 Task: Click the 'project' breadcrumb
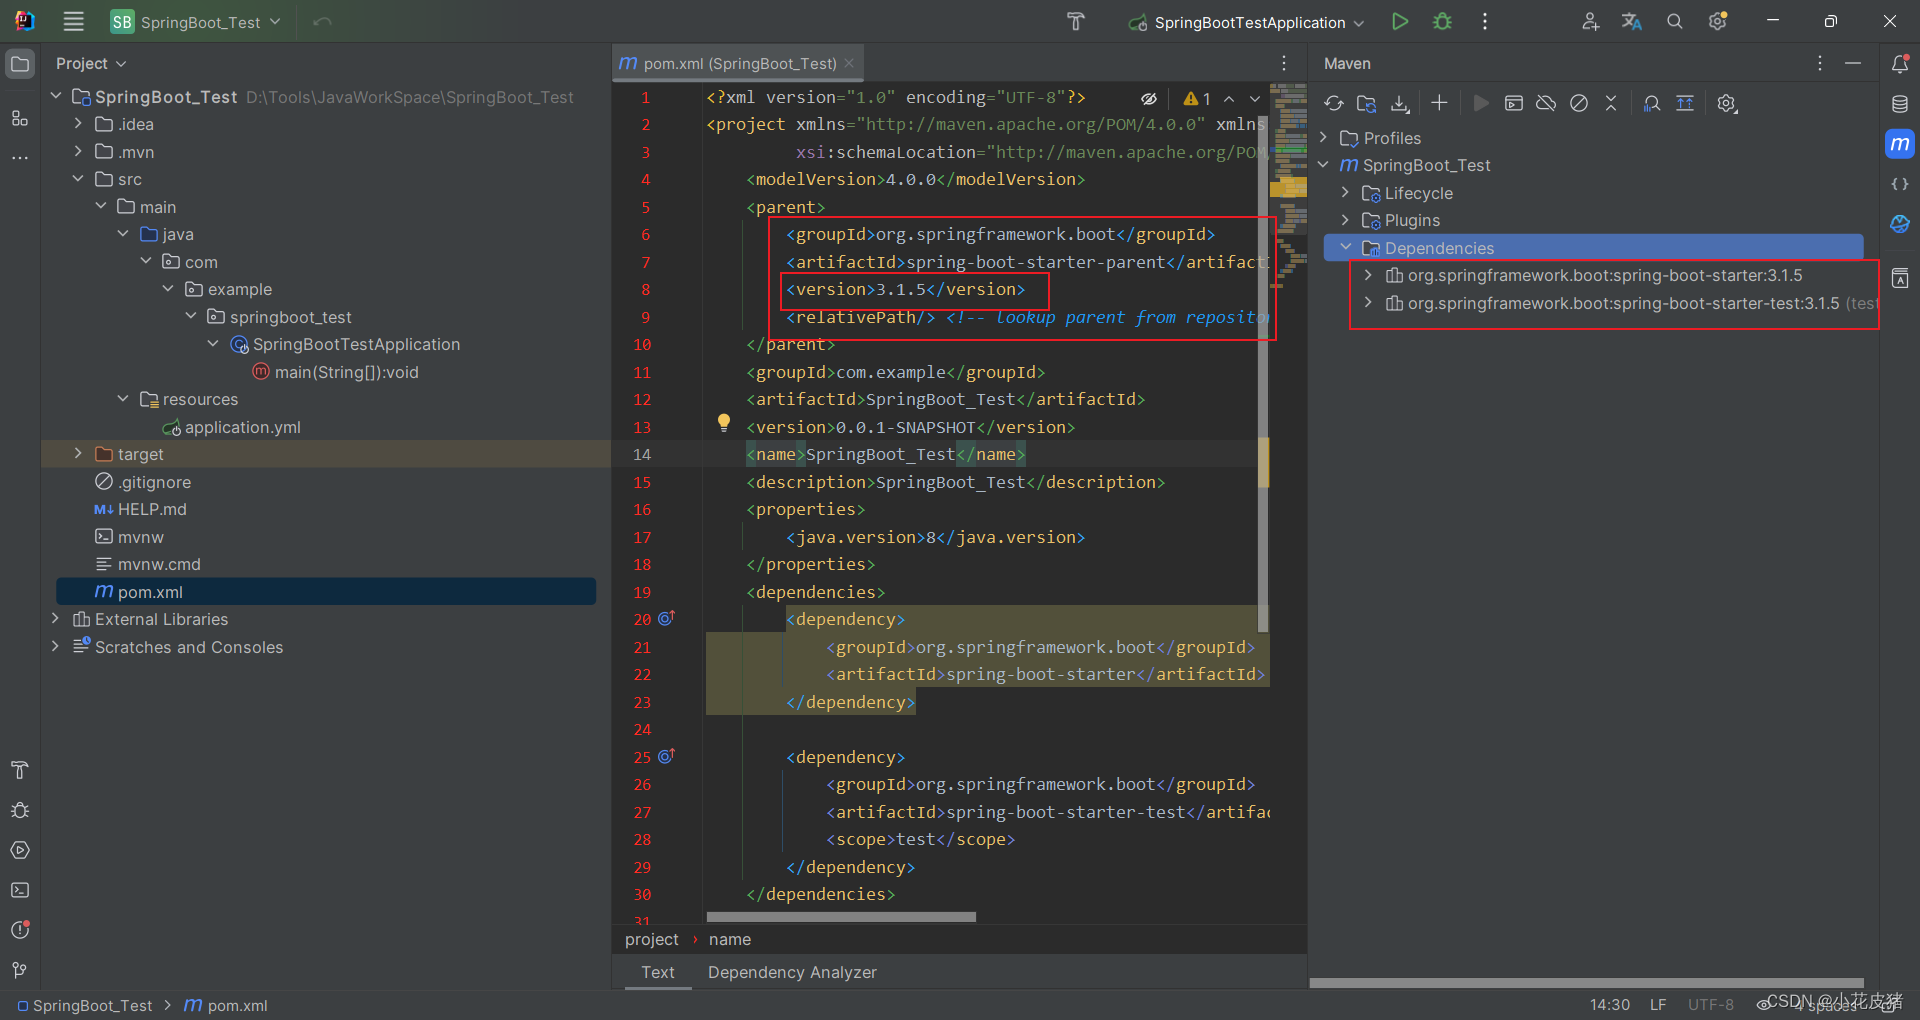[x=652, y=939]
